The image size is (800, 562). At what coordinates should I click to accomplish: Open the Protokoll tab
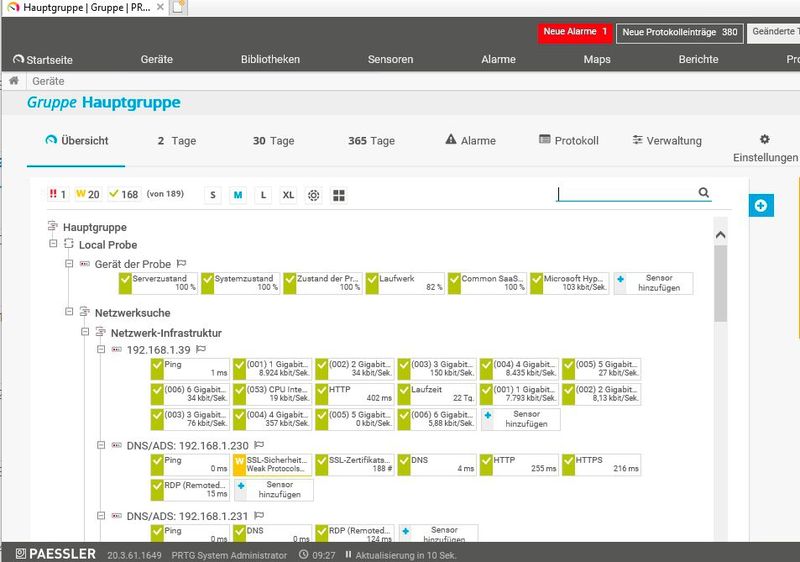(569, 140)
